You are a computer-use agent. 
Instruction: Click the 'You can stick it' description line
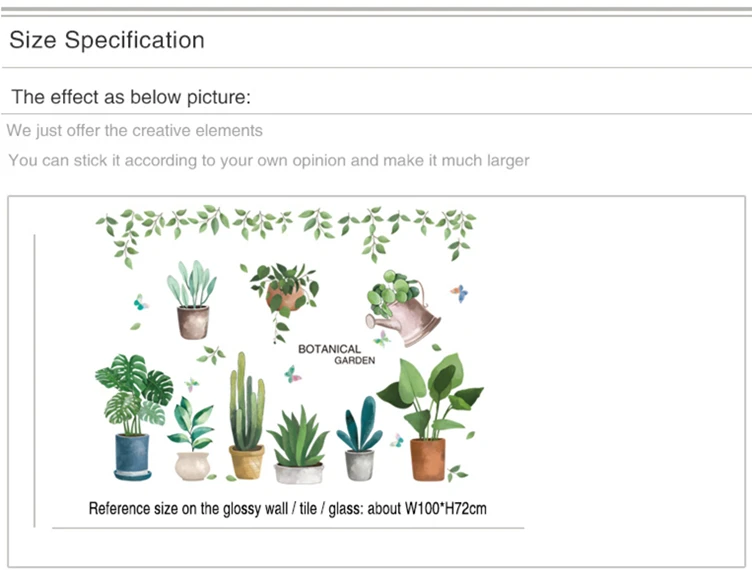tap(269, 160)
